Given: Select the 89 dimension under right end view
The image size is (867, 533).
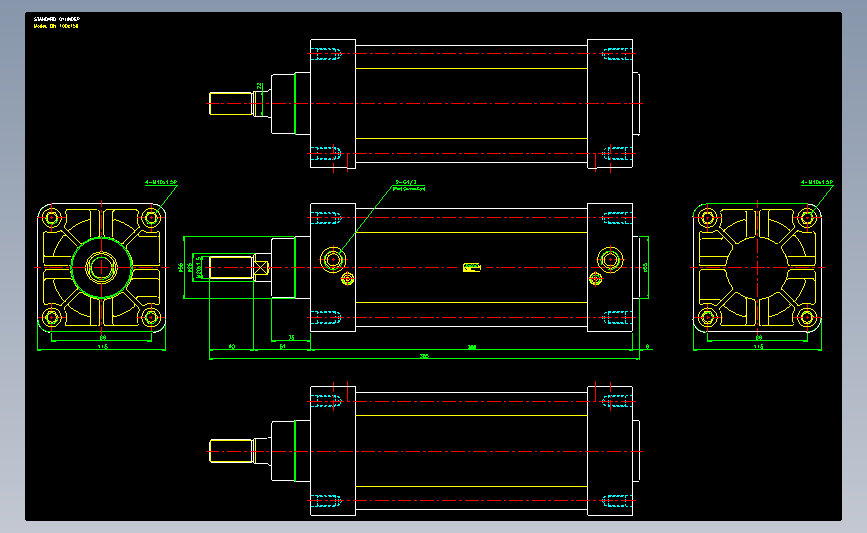Looking at the screenshot, I should point(759,337).
